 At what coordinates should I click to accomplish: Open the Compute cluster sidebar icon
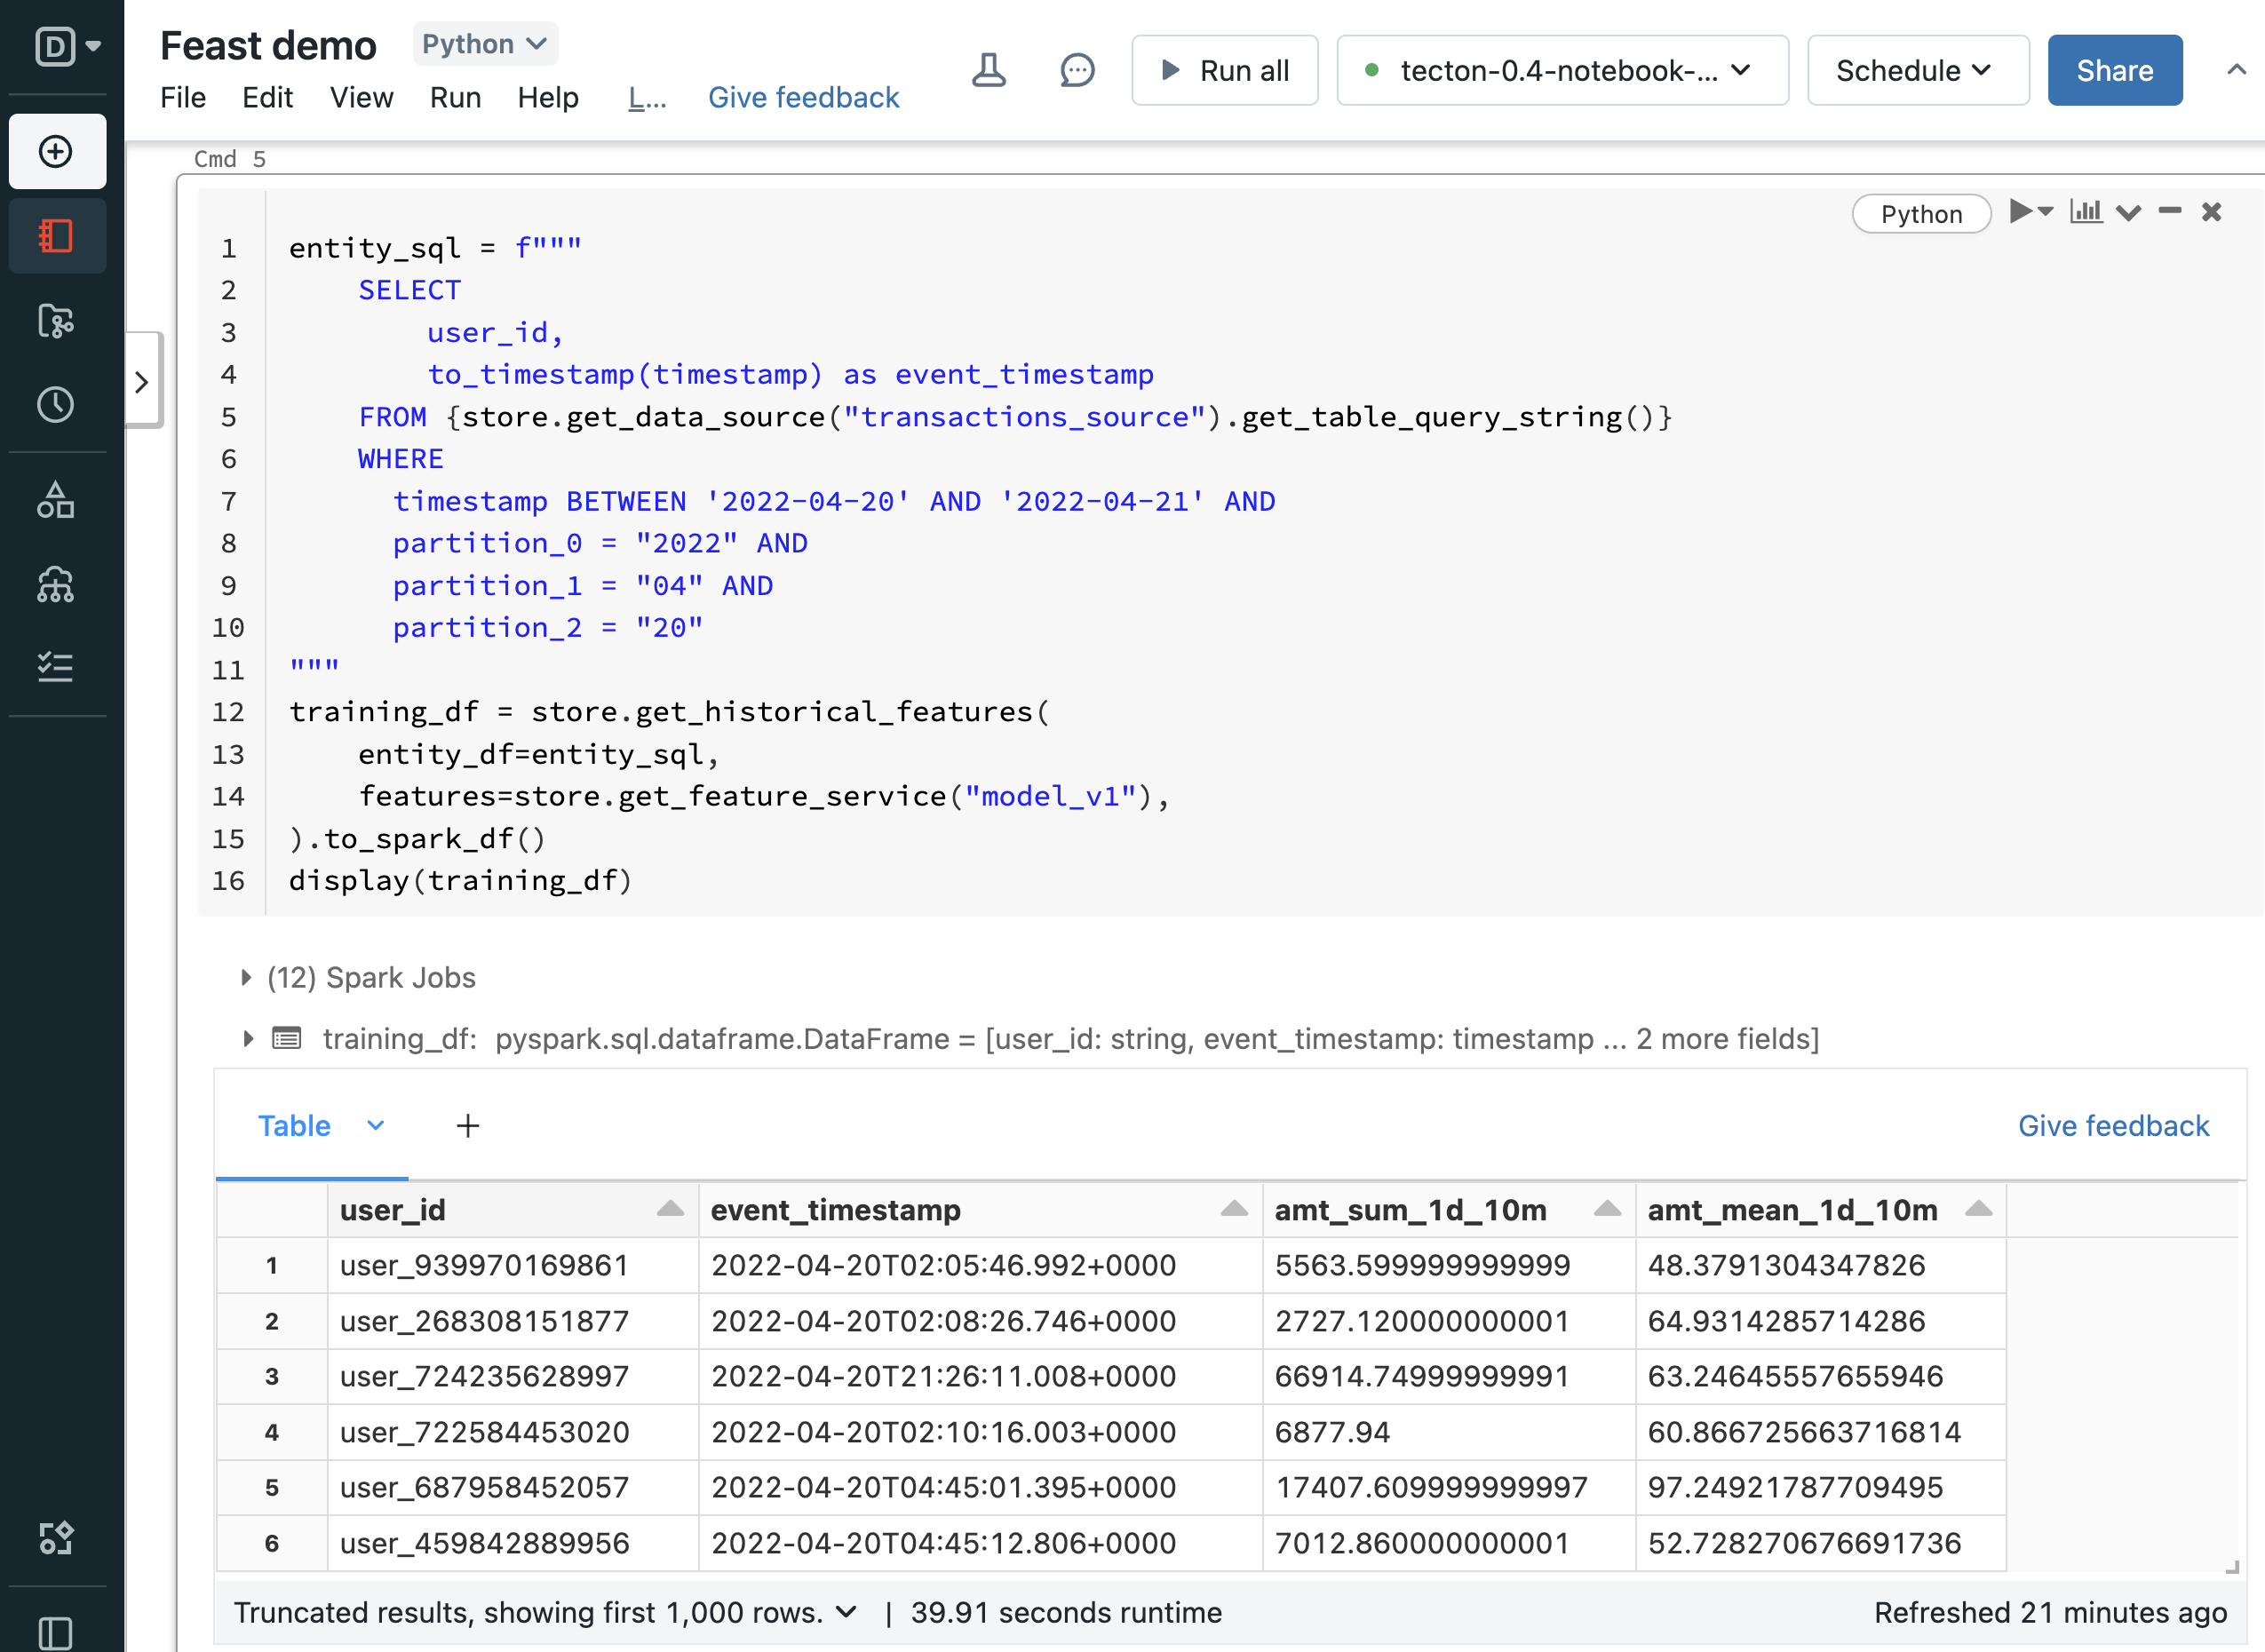[56, 584]
